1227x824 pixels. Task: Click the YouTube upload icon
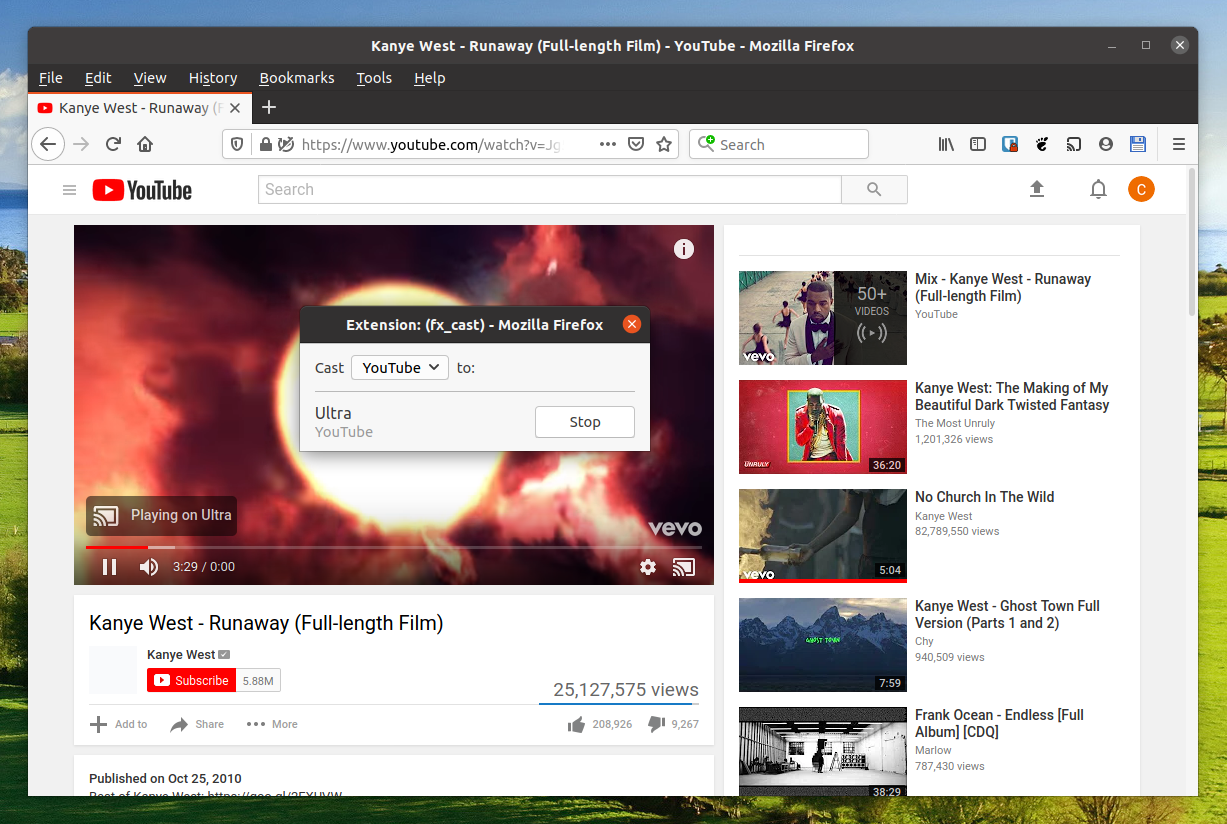click(1037, 189)
